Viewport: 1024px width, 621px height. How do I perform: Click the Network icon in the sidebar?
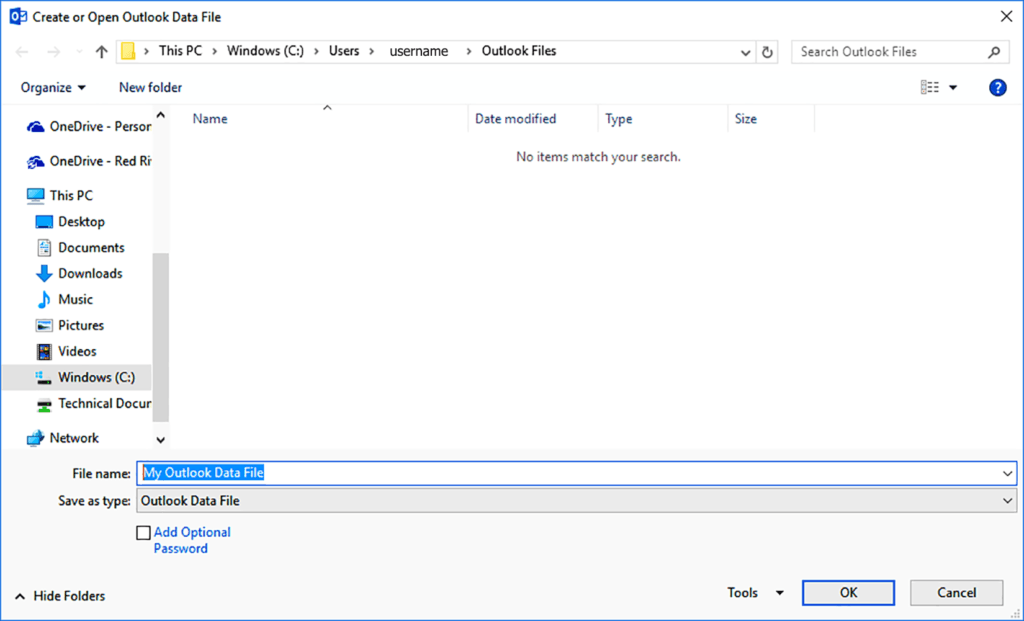pyautogui.click(x=36, y=438)
